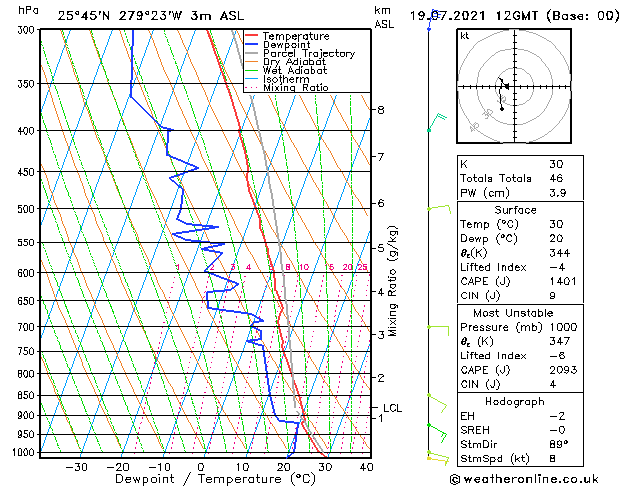Click the K index value 30
Image resolution: width=629 pixels, height=486 pixels.
click(x=556, y=164)
